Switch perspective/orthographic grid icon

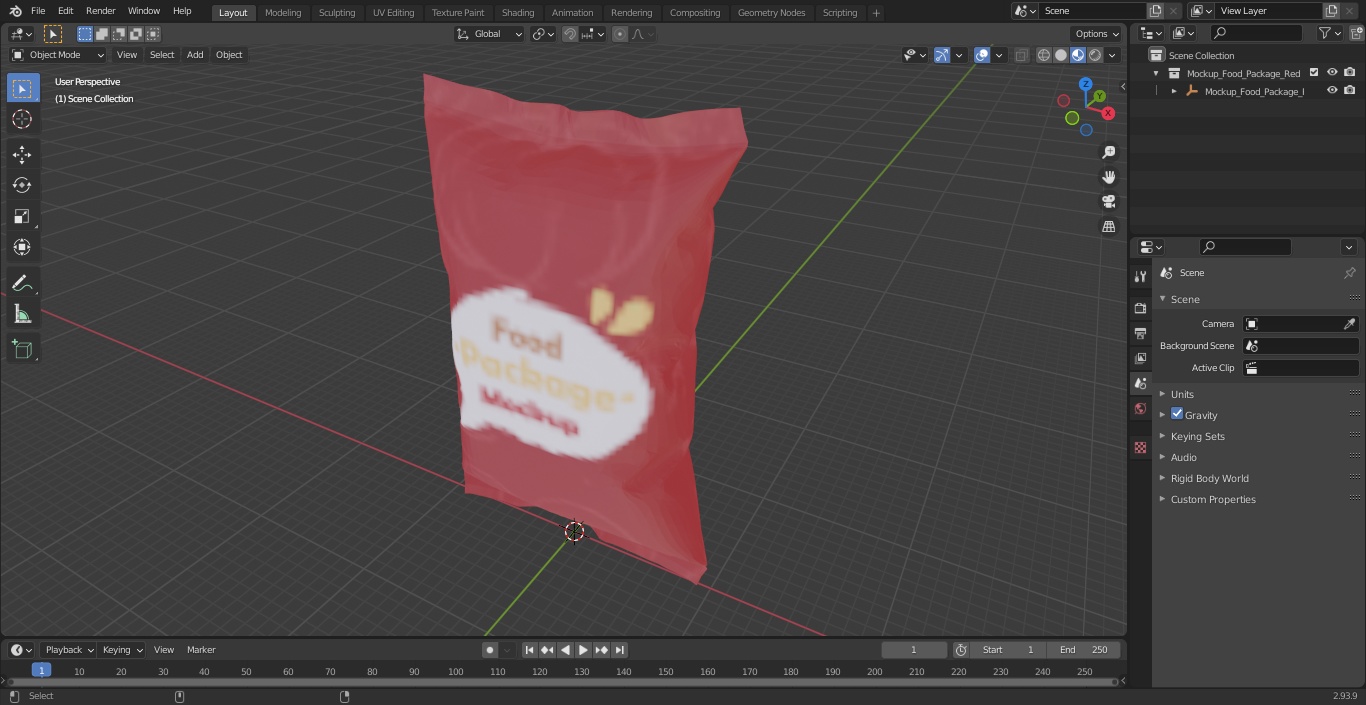tap(1108, 227)
